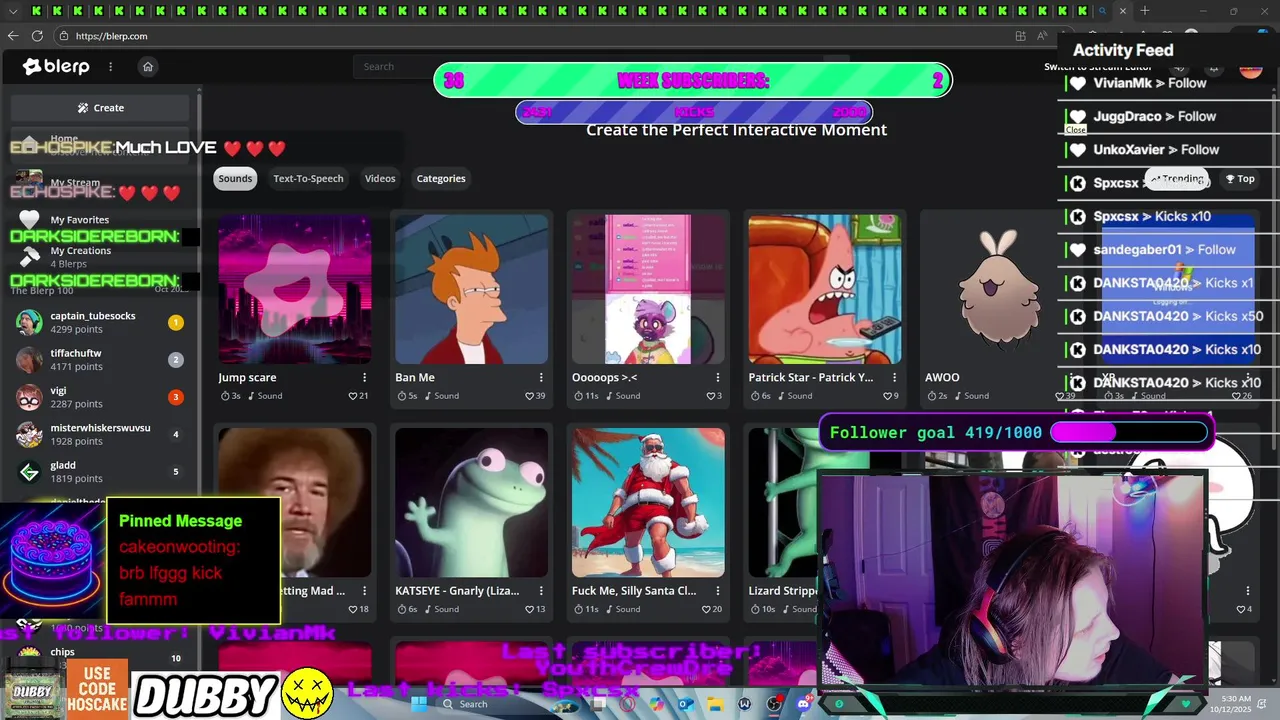Screen dimensions: 1280x720
Task: Click the gladd avatar in leaderboard
Action: tap(29, 472)
